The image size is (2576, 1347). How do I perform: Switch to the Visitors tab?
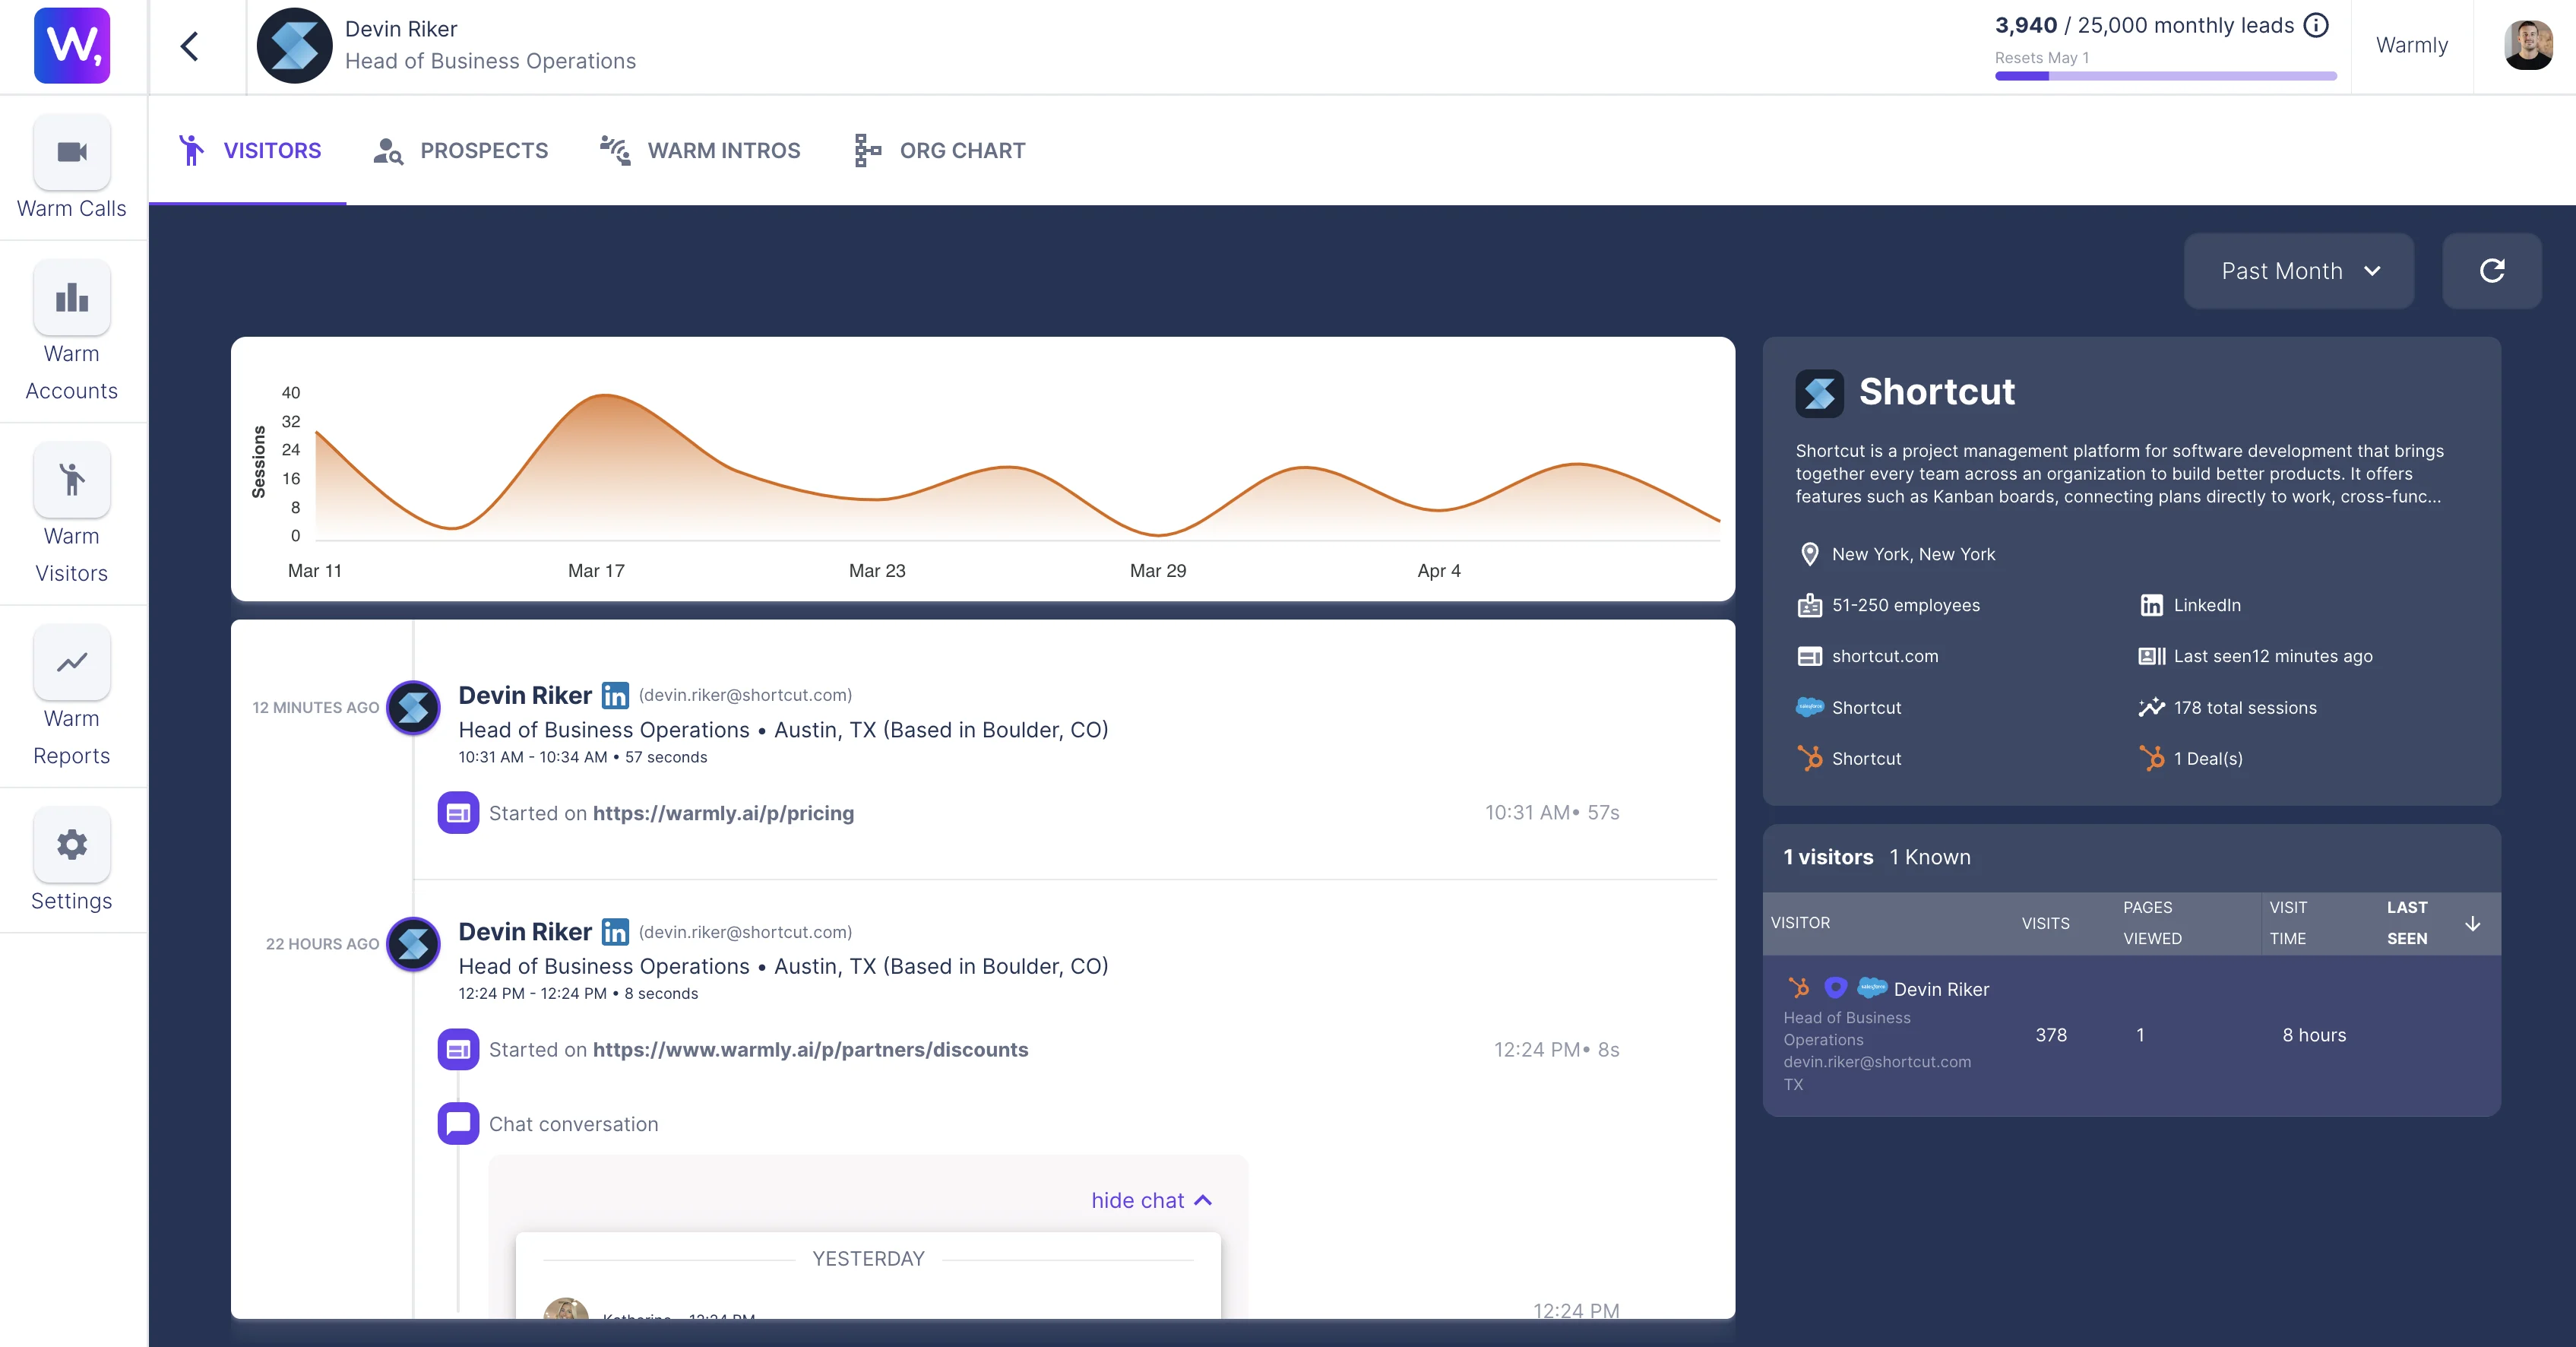(248, 150)
